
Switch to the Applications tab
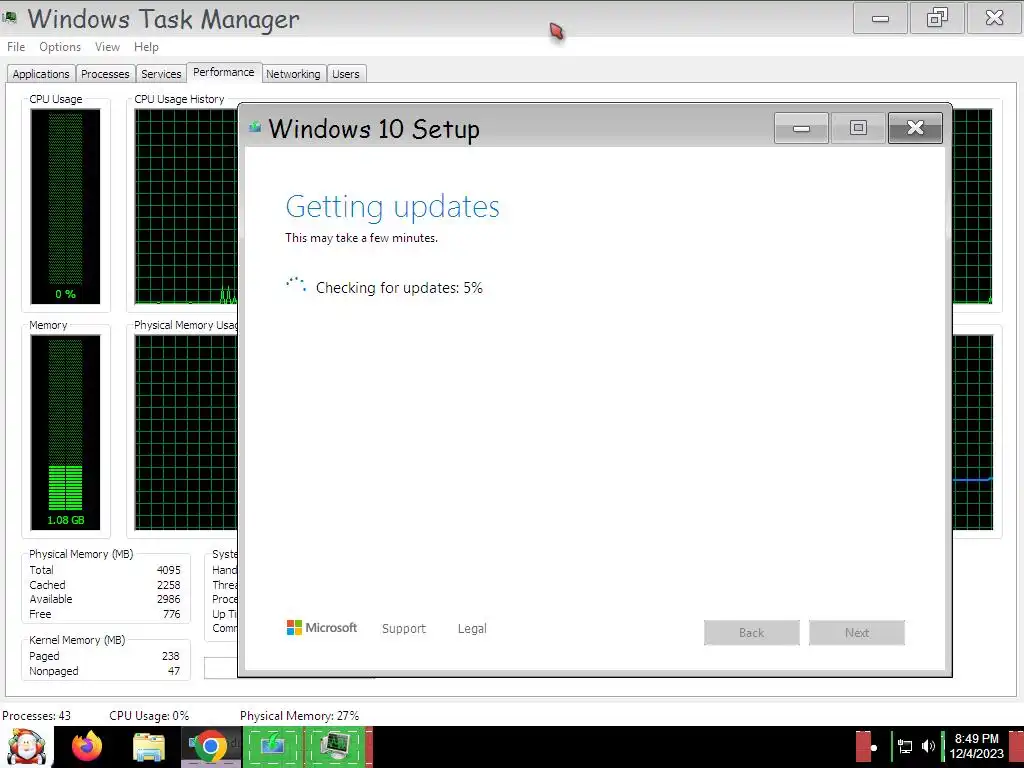tap(40, 74)
